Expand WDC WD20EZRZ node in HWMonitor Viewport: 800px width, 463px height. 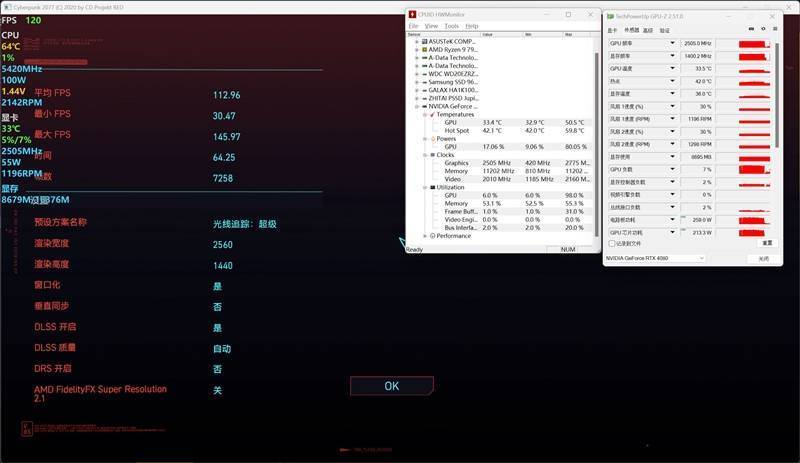[x=417, y=74]
